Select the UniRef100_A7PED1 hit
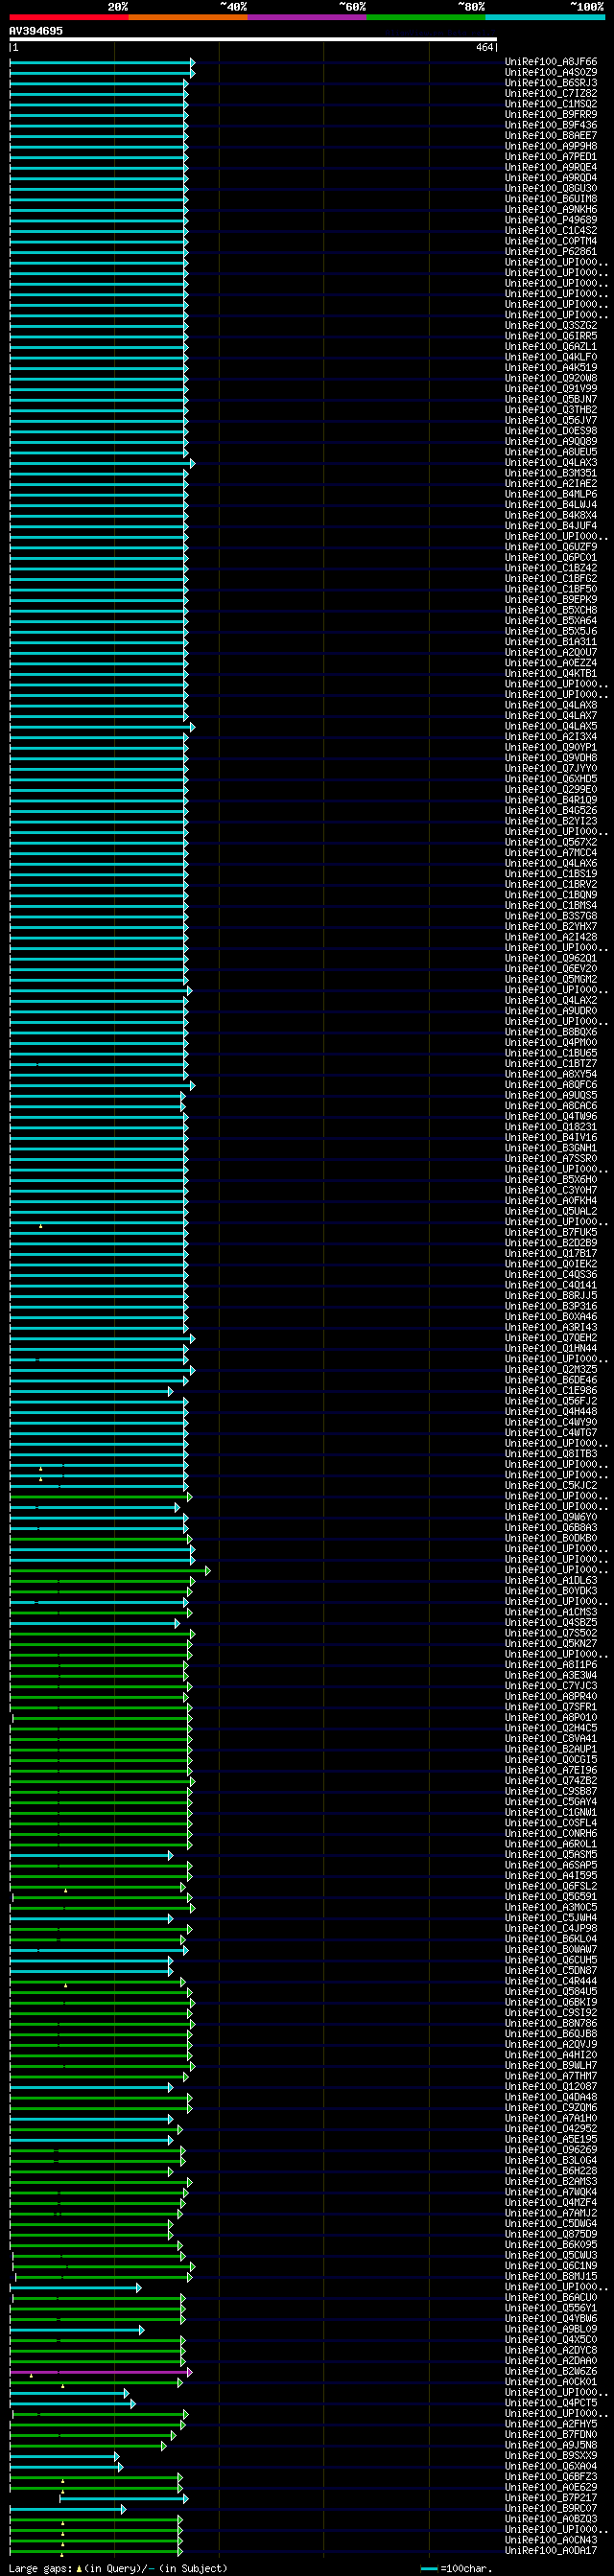Viewport: 614px width, 2576px height. 551,157
